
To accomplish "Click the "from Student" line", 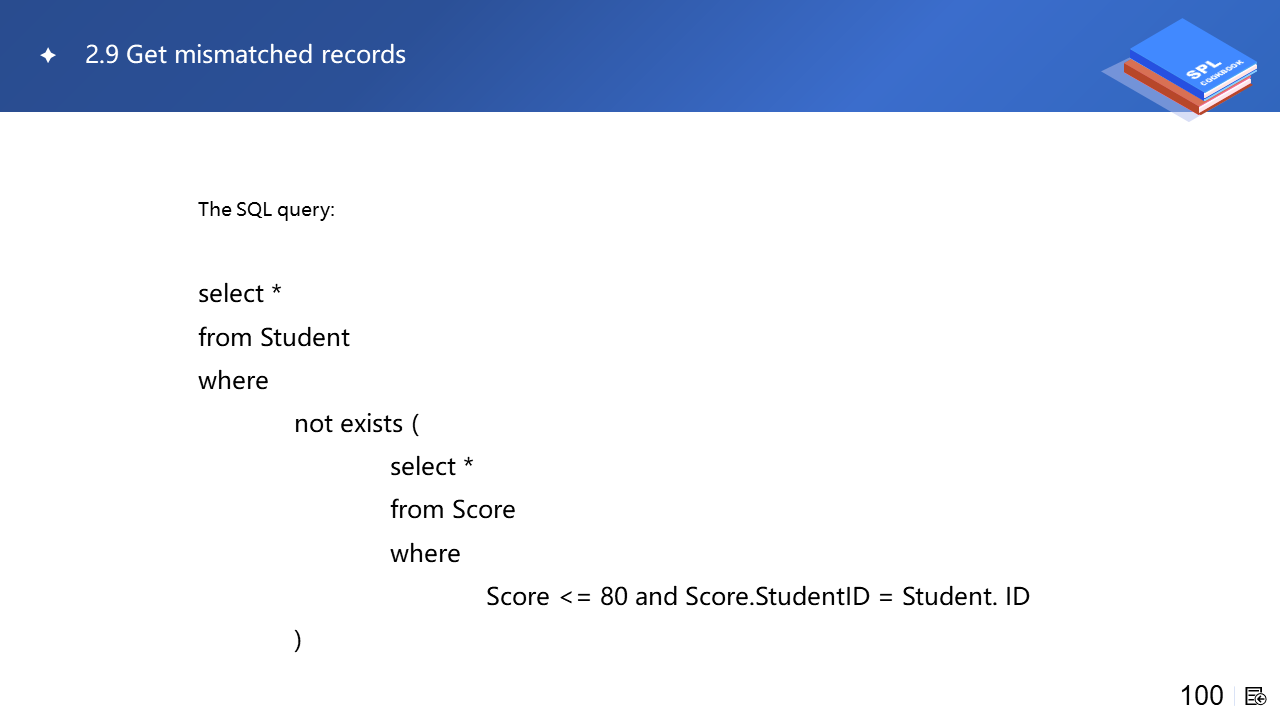I will point(274,337).
